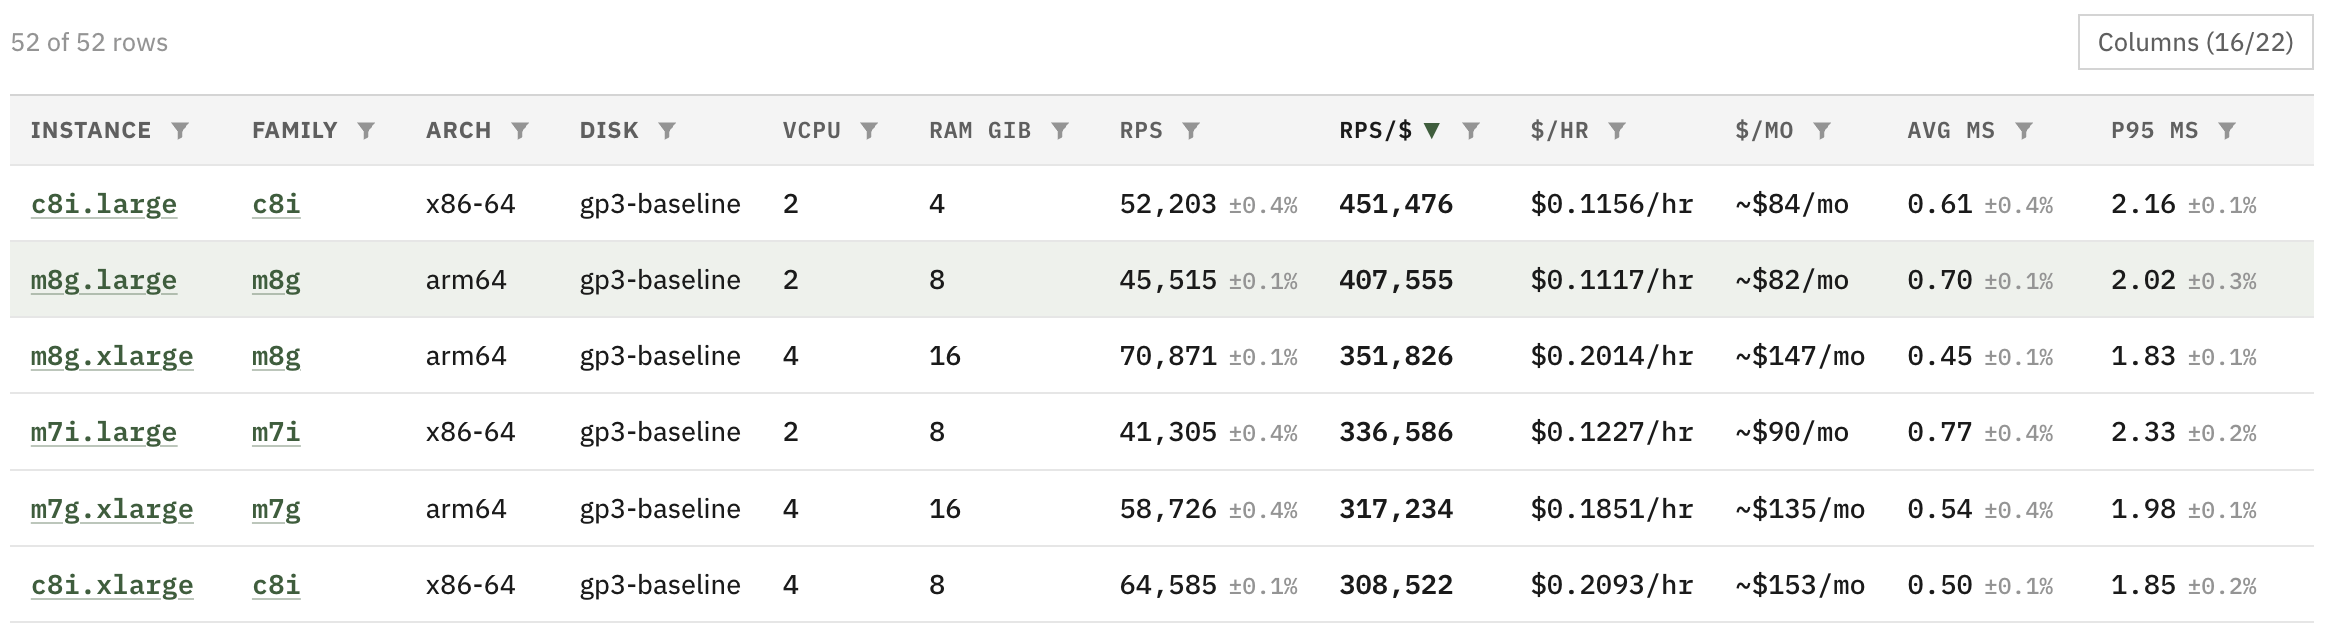Viewport: 2338px width, 634px height.
Task: Open the filter icon for INSTANCE column
Action: 180,131
